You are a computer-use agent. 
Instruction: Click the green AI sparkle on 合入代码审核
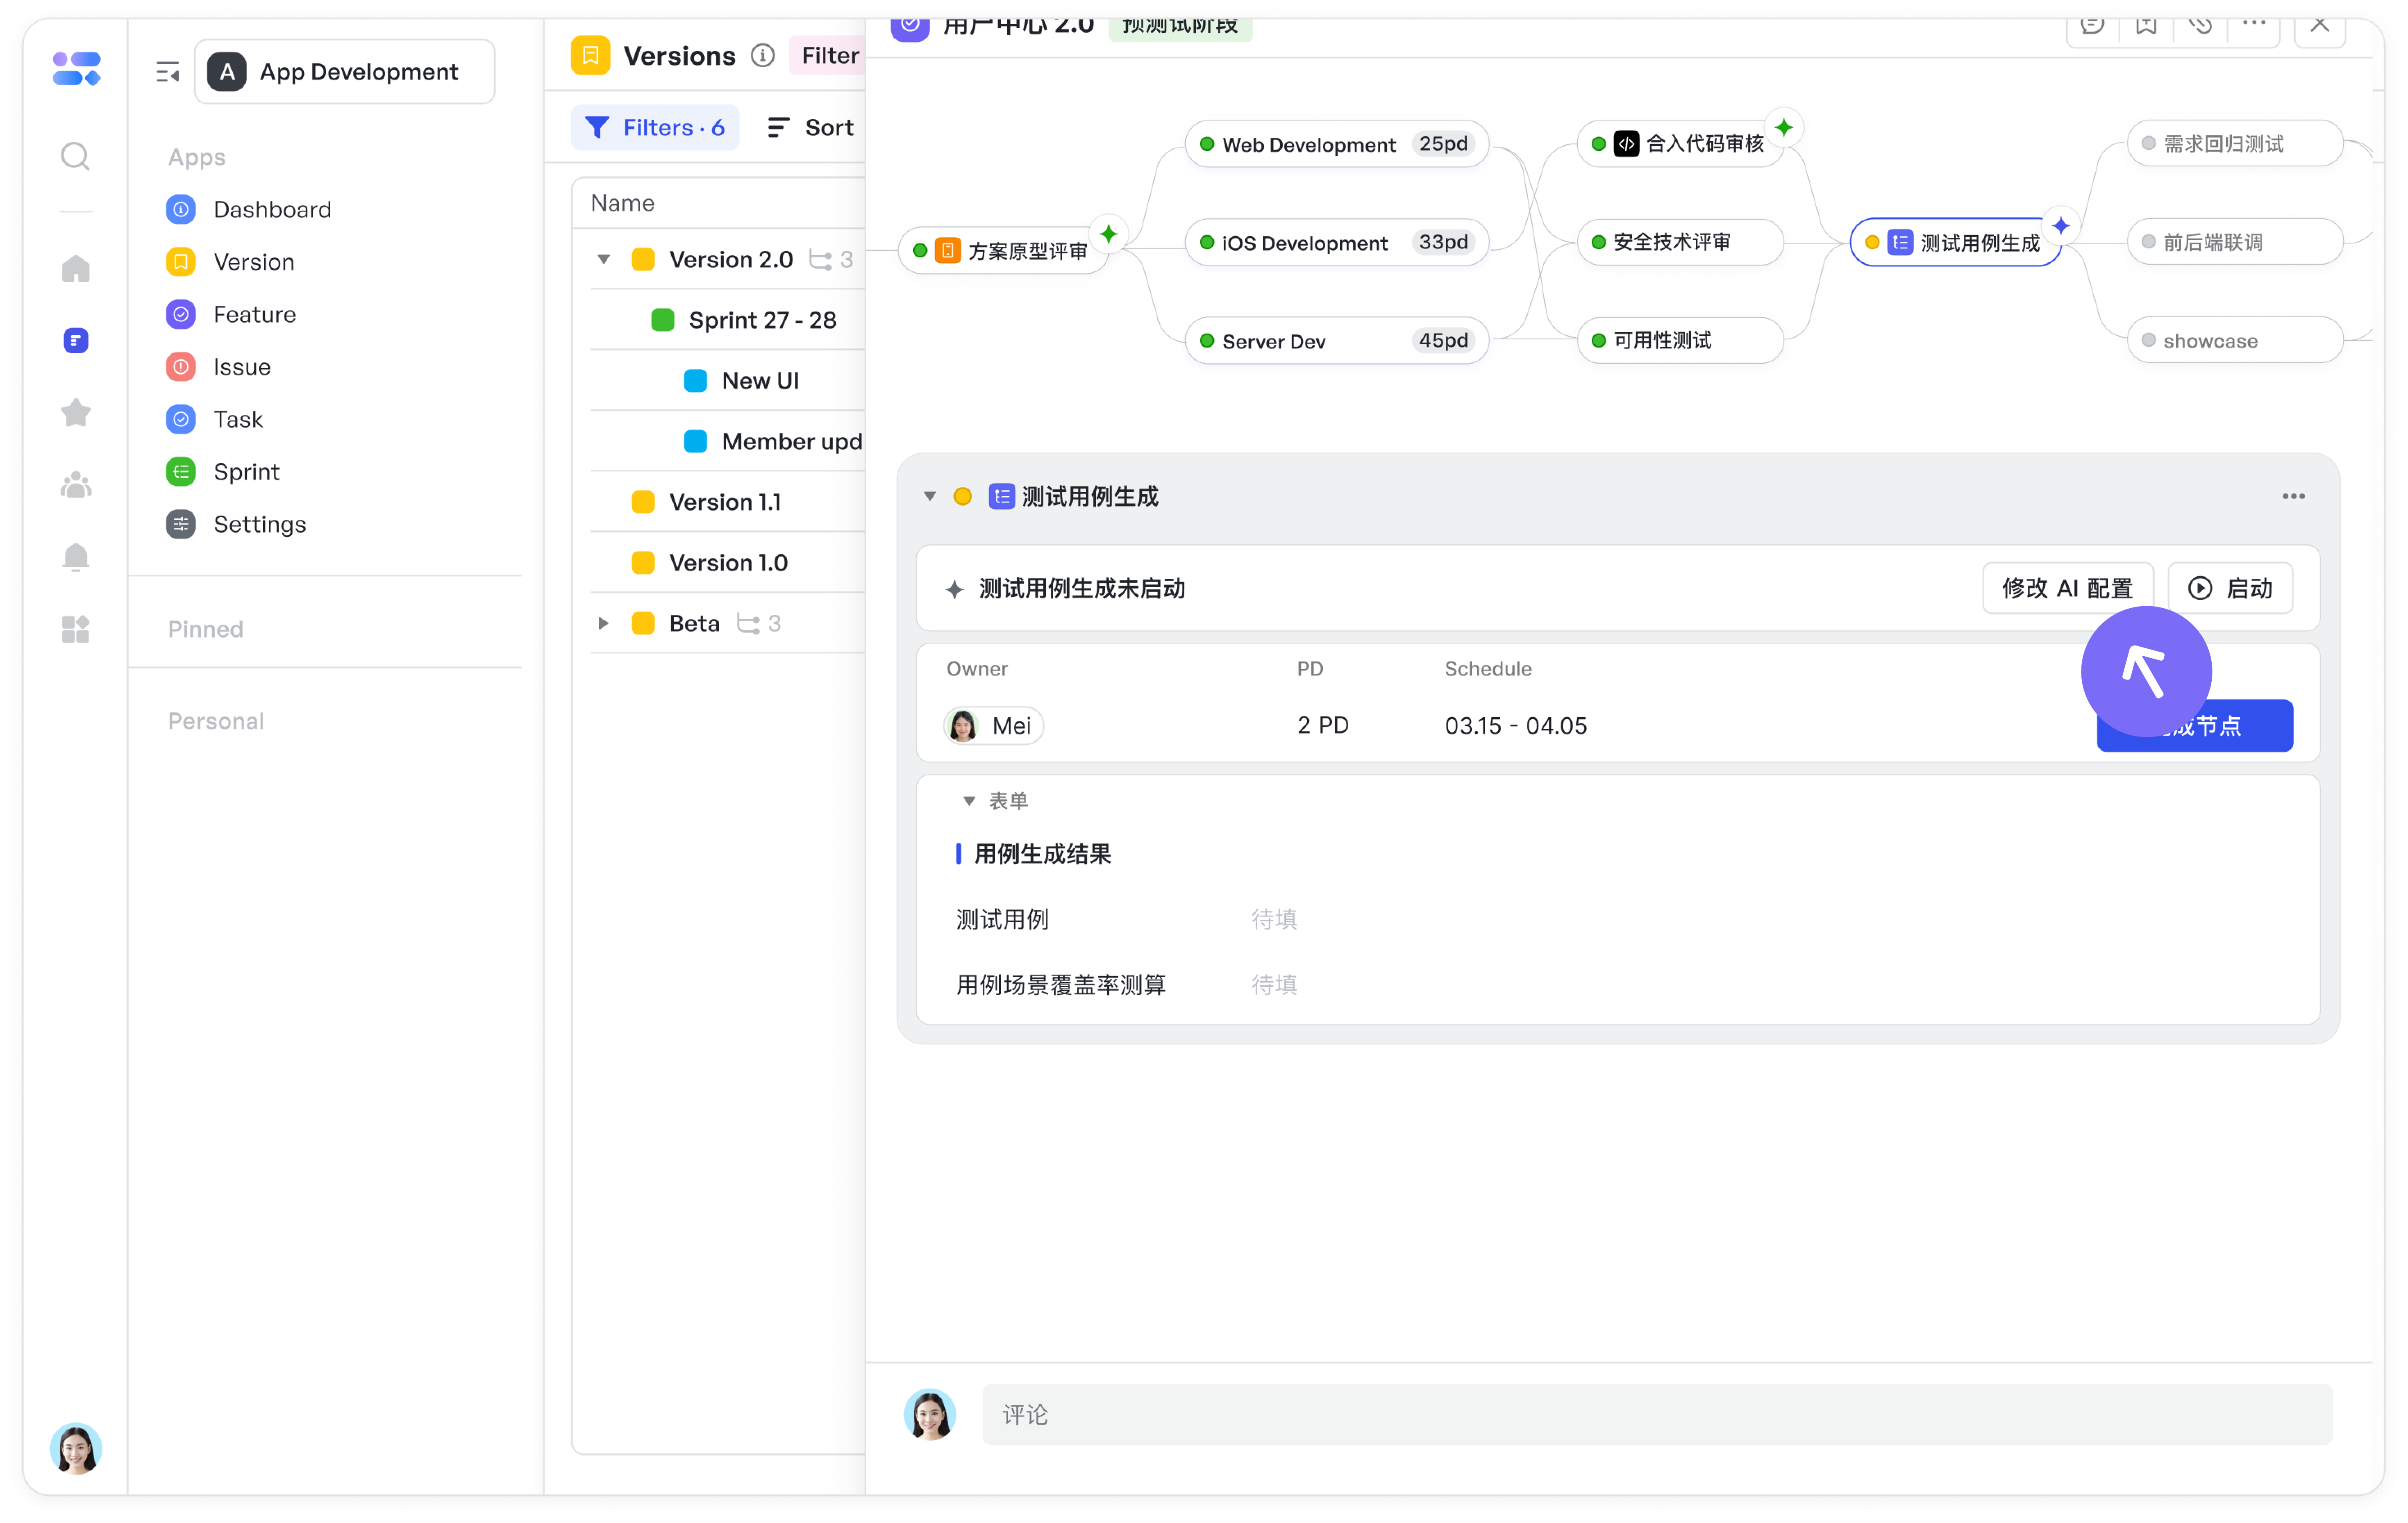(x=1784, y=128)
